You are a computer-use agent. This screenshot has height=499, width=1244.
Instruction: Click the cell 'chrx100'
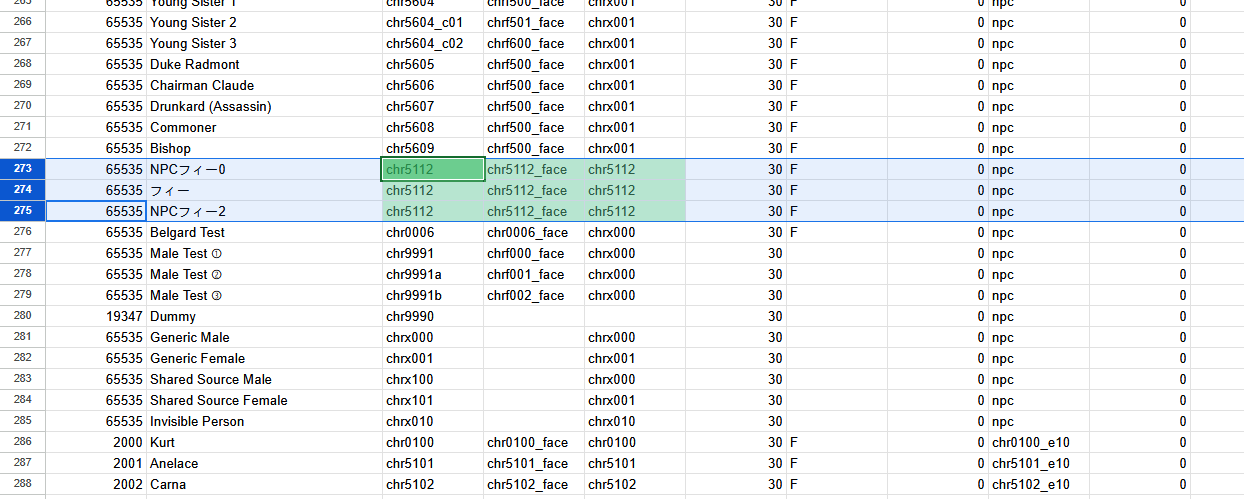point(433,379)
